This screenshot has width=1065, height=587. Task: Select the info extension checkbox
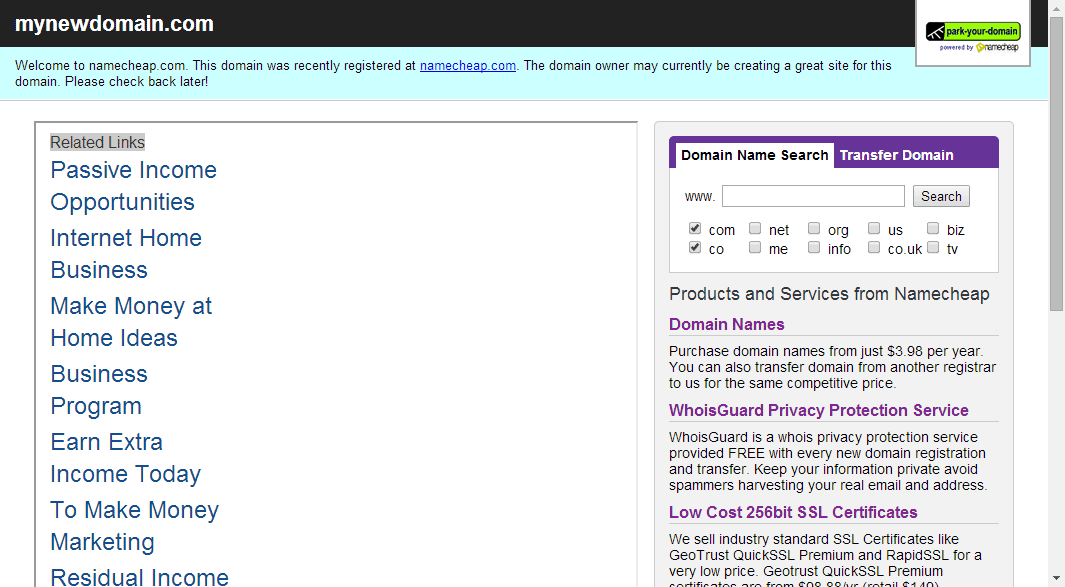coord(814,247)
